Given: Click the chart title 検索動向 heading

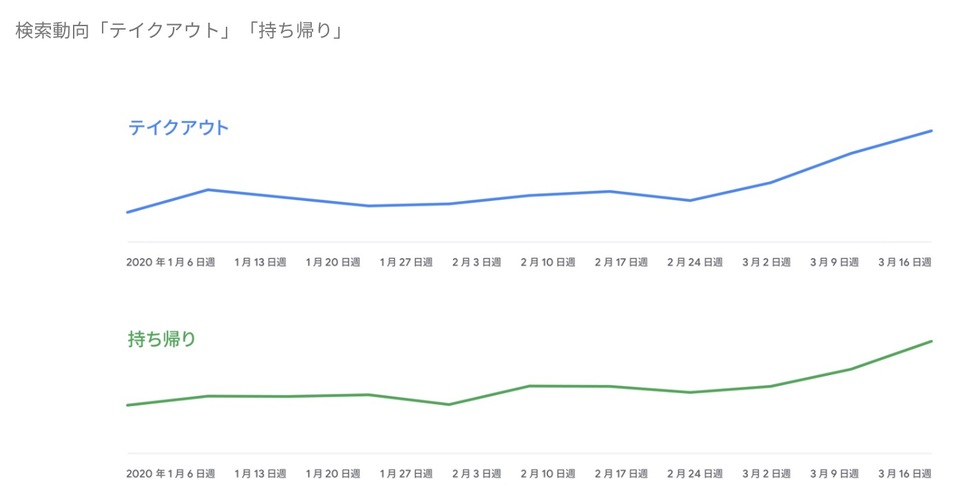Looking at the screenshot, I should tap(180, 31).
